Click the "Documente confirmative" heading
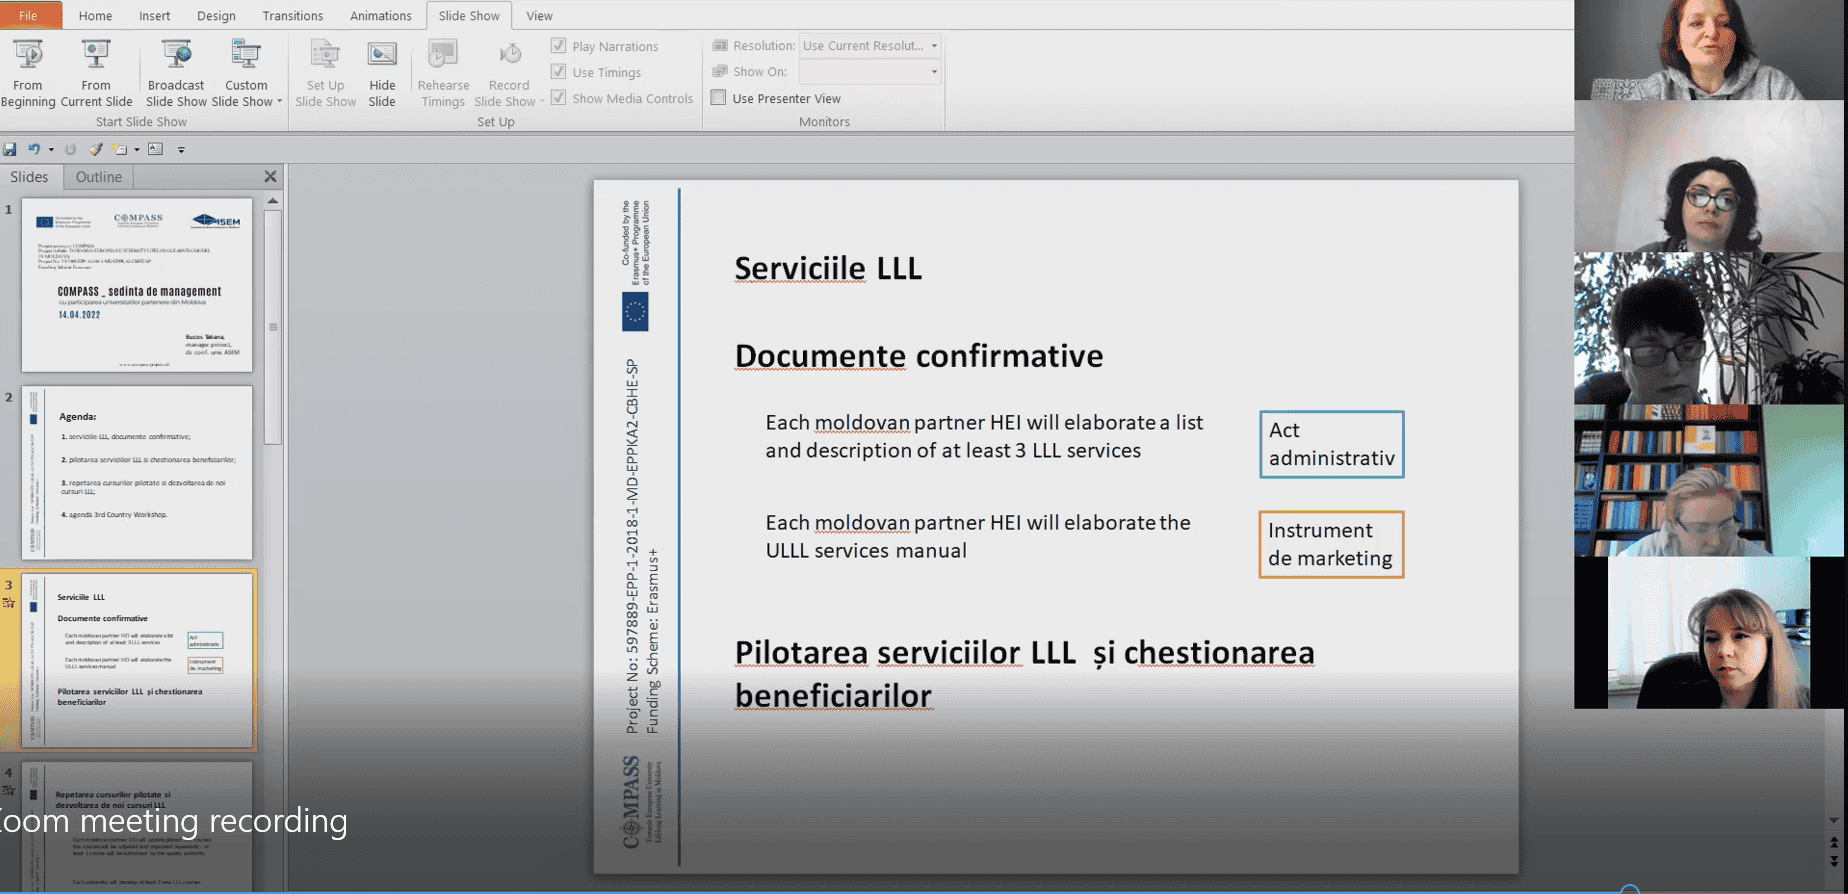1848x894 pixels. (919, 356)
